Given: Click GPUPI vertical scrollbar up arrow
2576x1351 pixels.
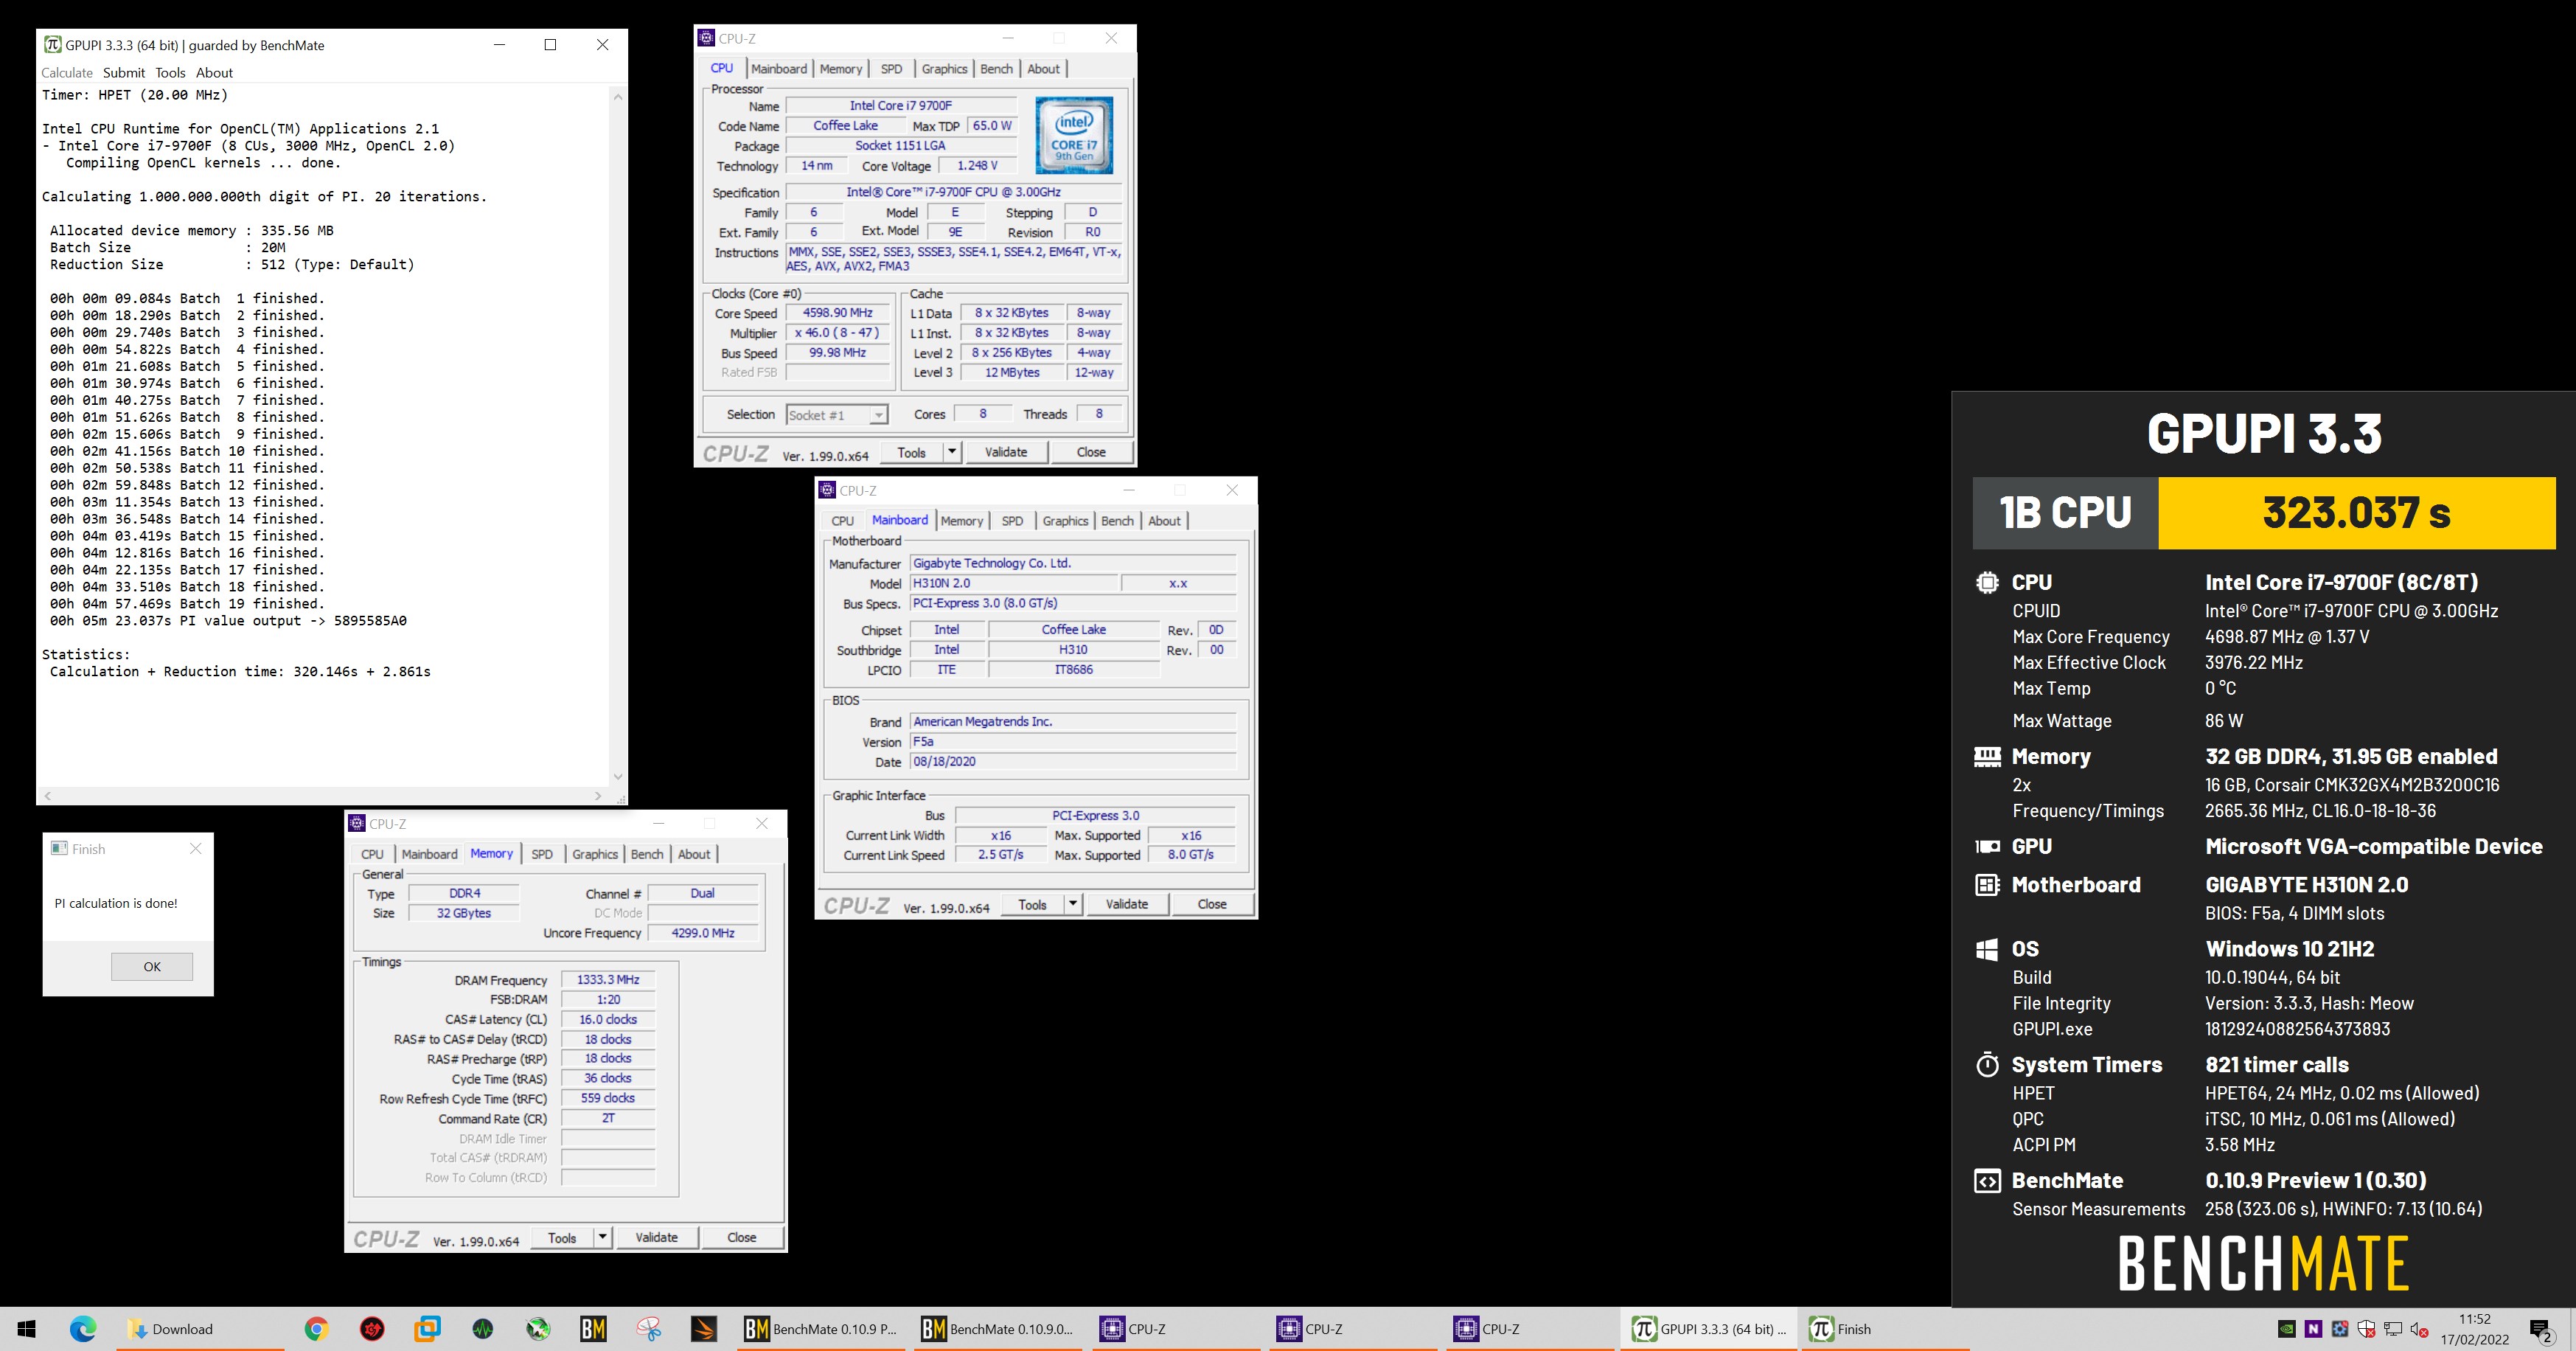Looking at the screenshot, I should [617, 97].
